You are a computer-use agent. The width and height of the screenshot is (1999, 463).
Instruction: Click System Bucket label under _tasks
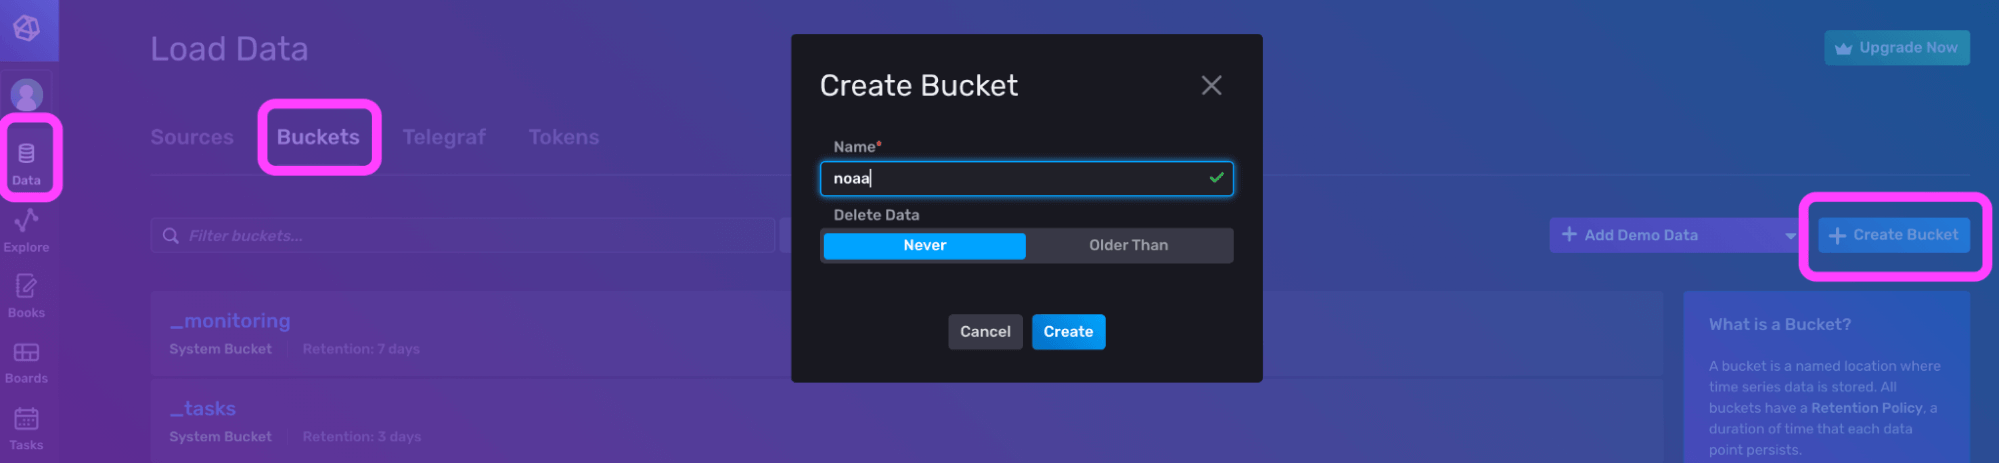(x=220, y=437)
